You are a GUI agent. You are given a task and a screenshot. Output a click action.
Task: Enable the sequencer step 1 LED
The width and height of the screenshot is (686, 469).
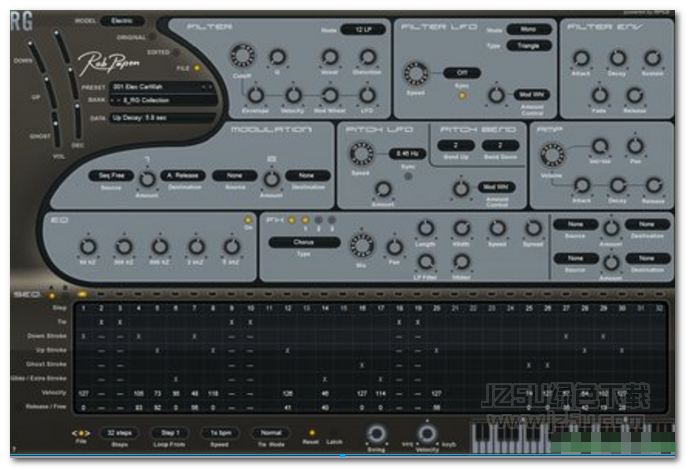[x=82, y=294]
